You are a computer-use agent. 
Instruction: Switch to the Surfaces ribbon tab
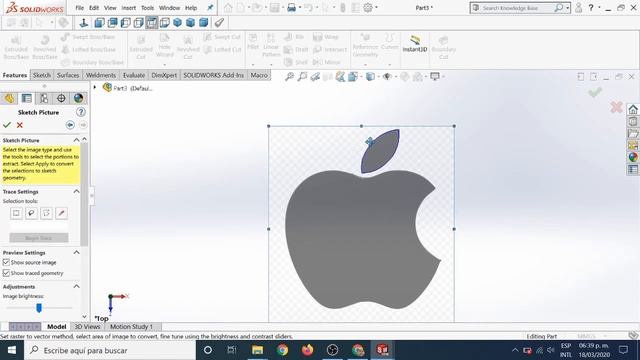pyautogui.click(x=68, y=75)
